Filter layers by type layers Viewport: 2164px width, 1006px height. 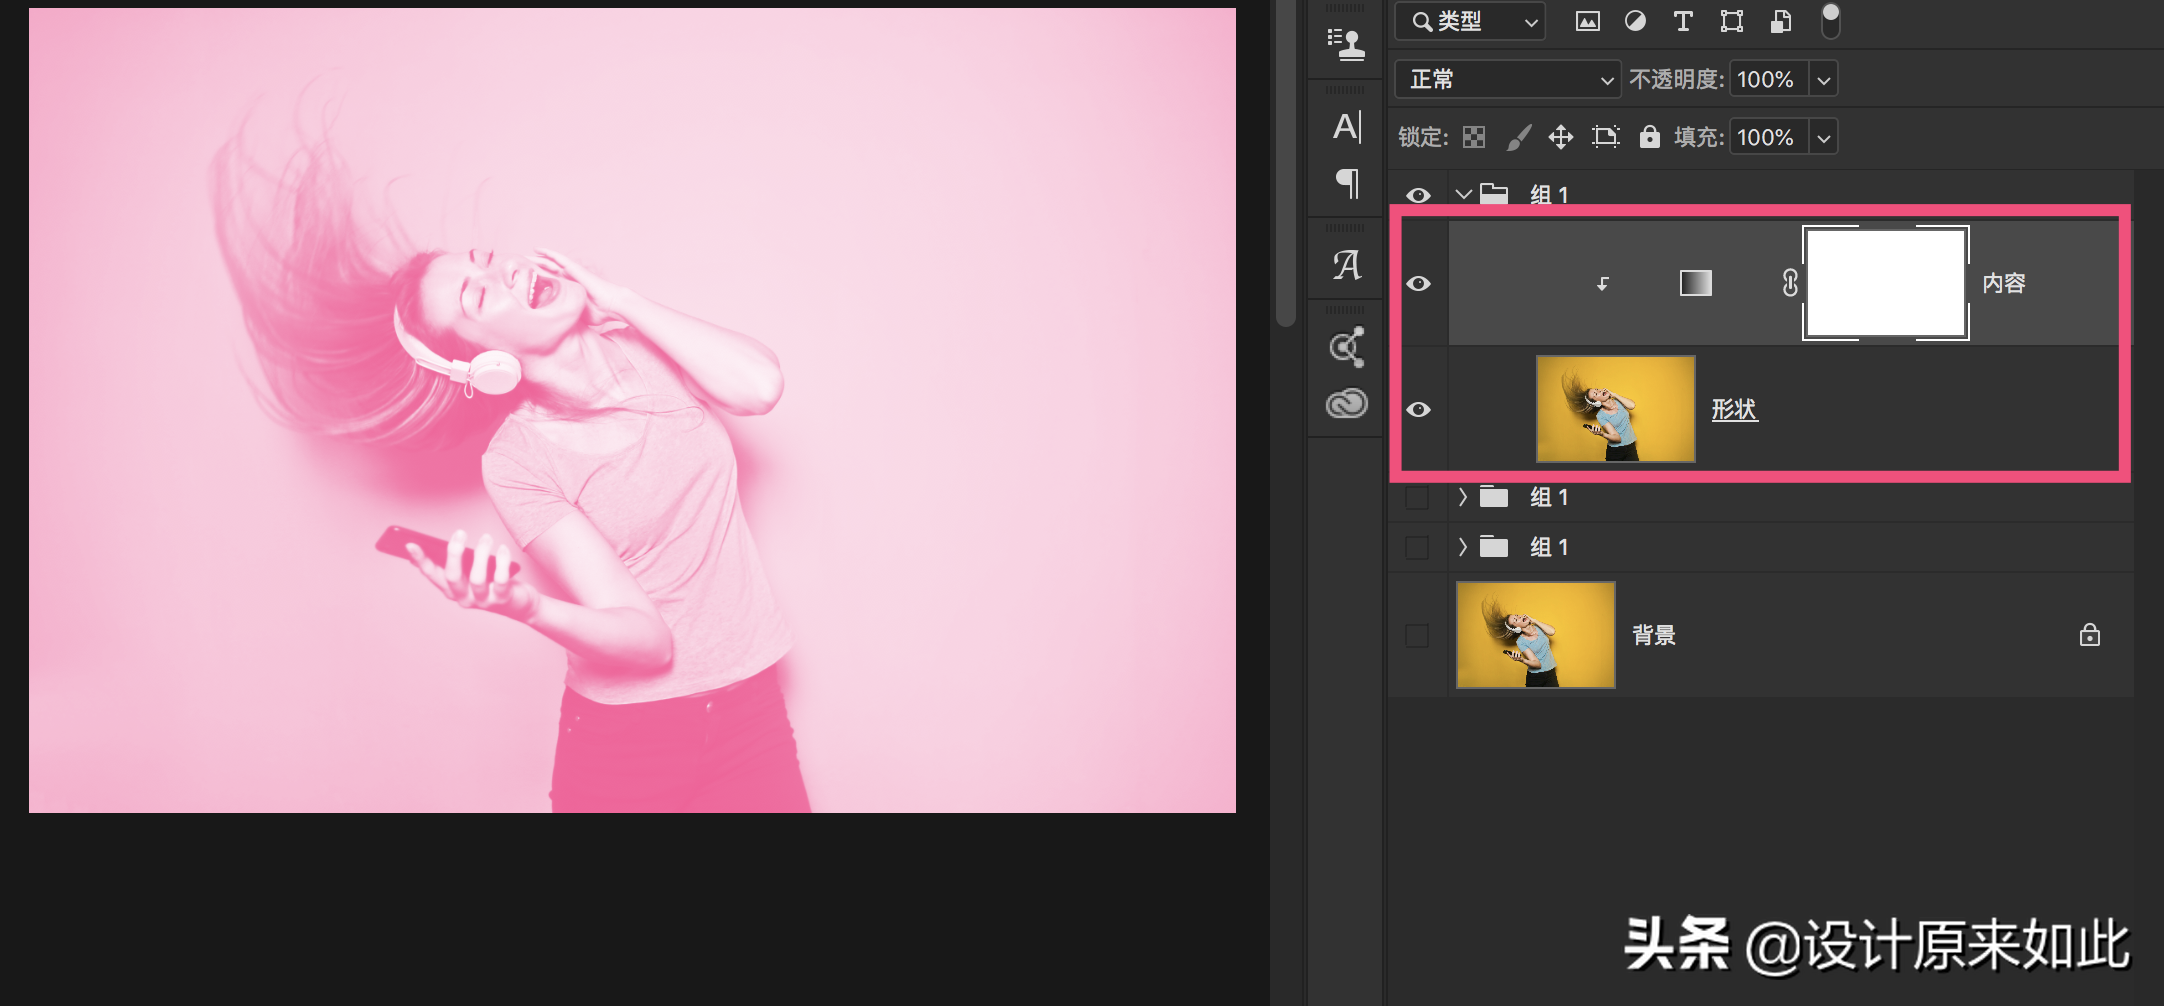click(1683, 21)
